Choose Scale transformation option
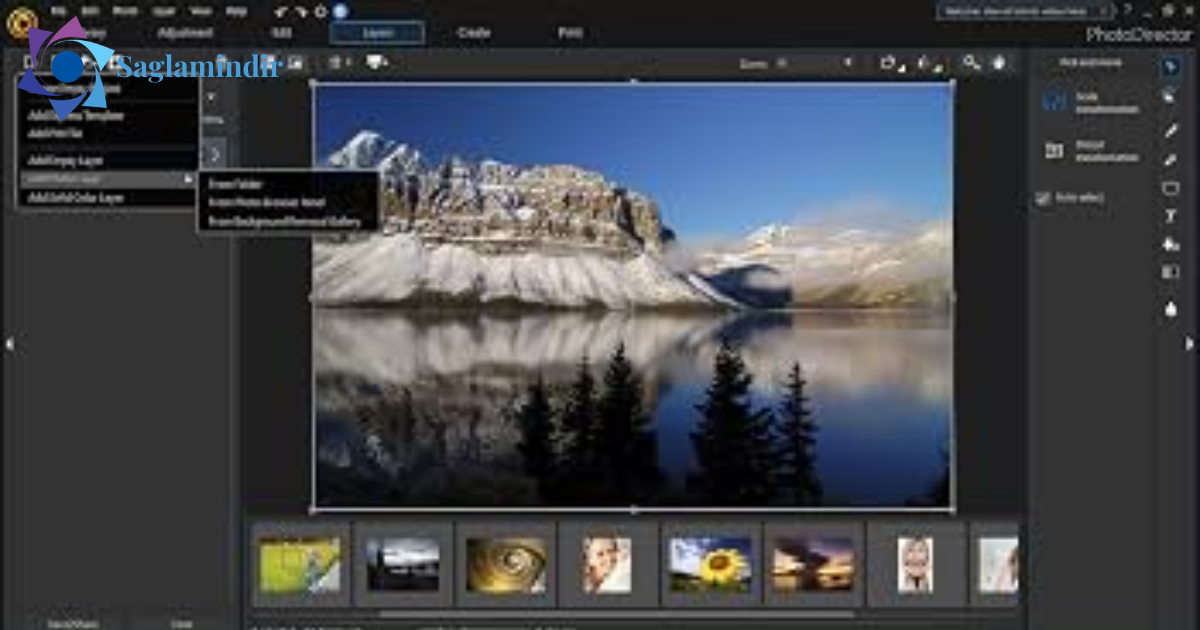This screenshot has height=630, width=1200. pos(1092,103)
